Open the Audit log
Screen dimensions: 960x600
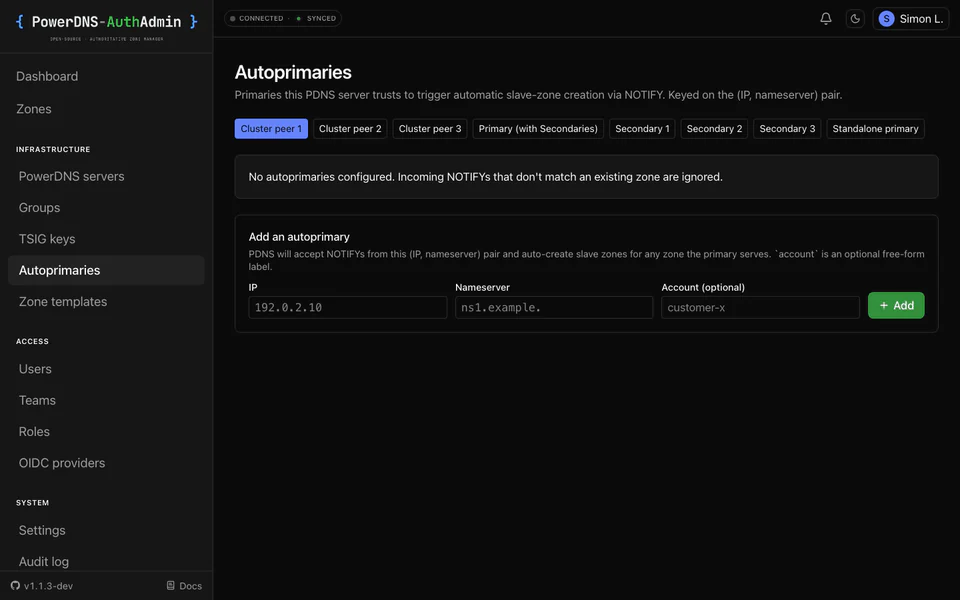point(43,561)
